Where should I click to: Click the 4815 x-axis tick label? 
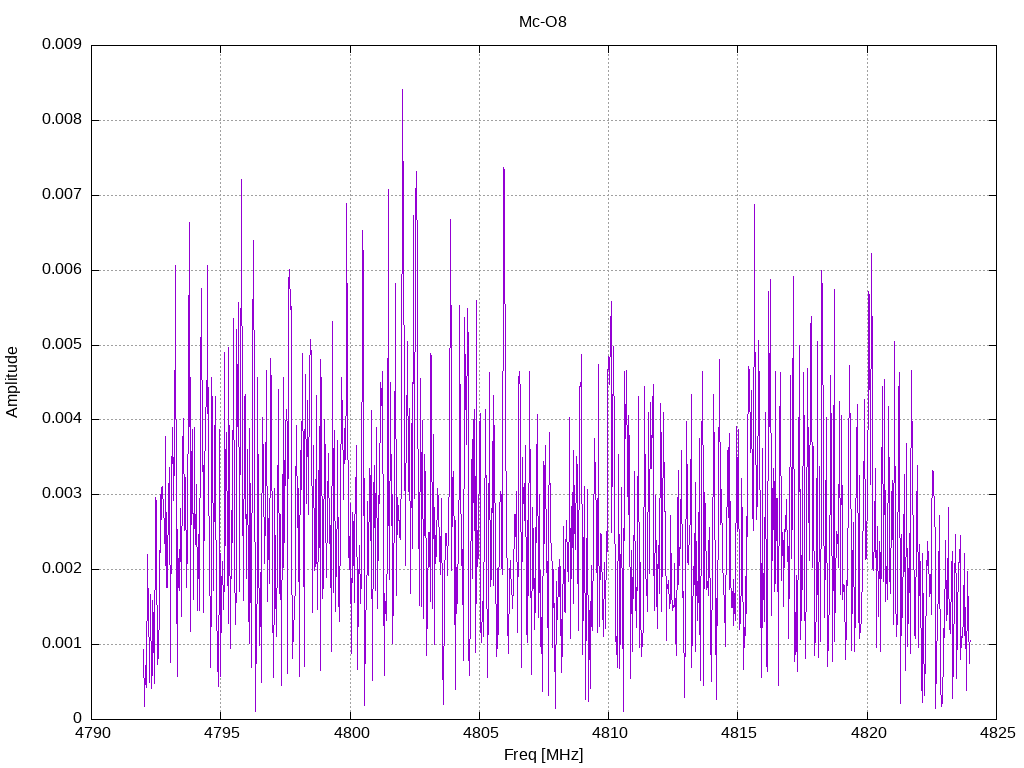pos(739,733)
